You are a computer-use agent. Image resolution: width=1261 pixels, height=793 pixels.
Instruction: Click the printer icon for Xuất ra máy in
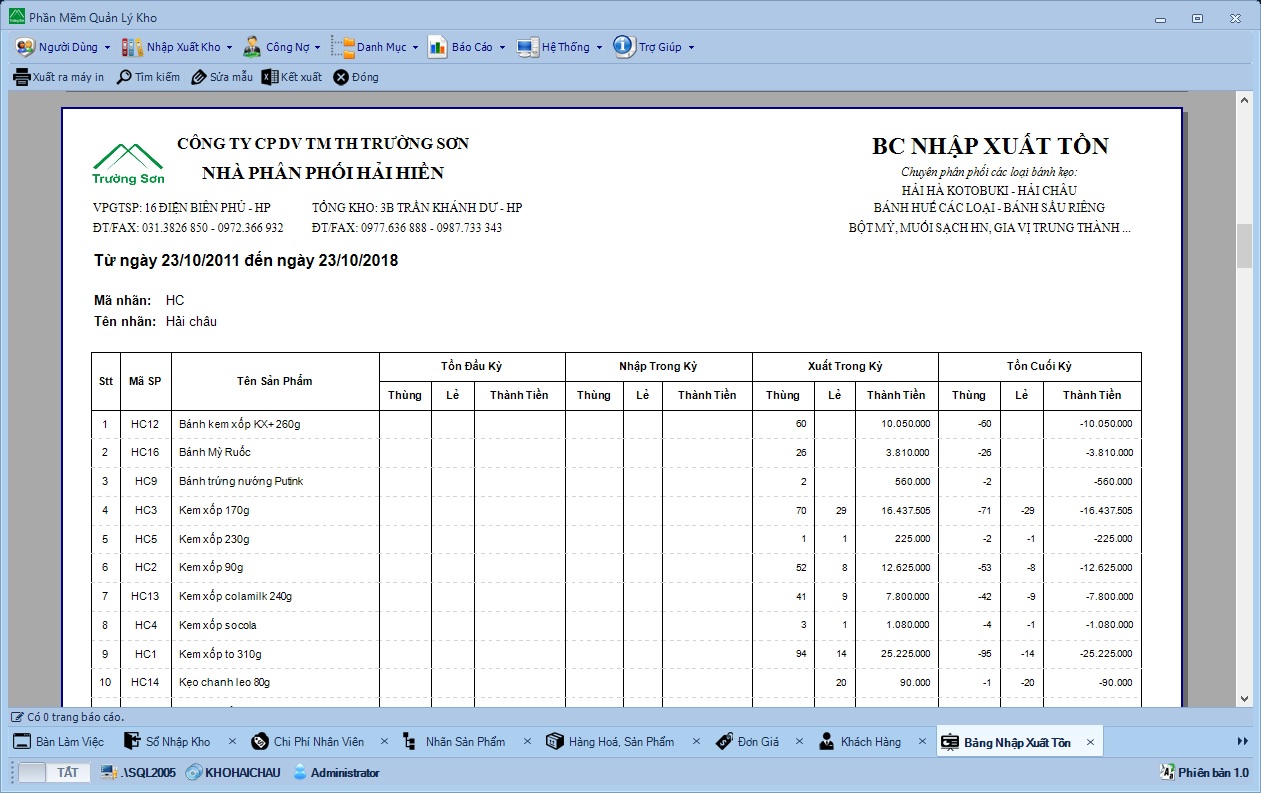point(20,77)
